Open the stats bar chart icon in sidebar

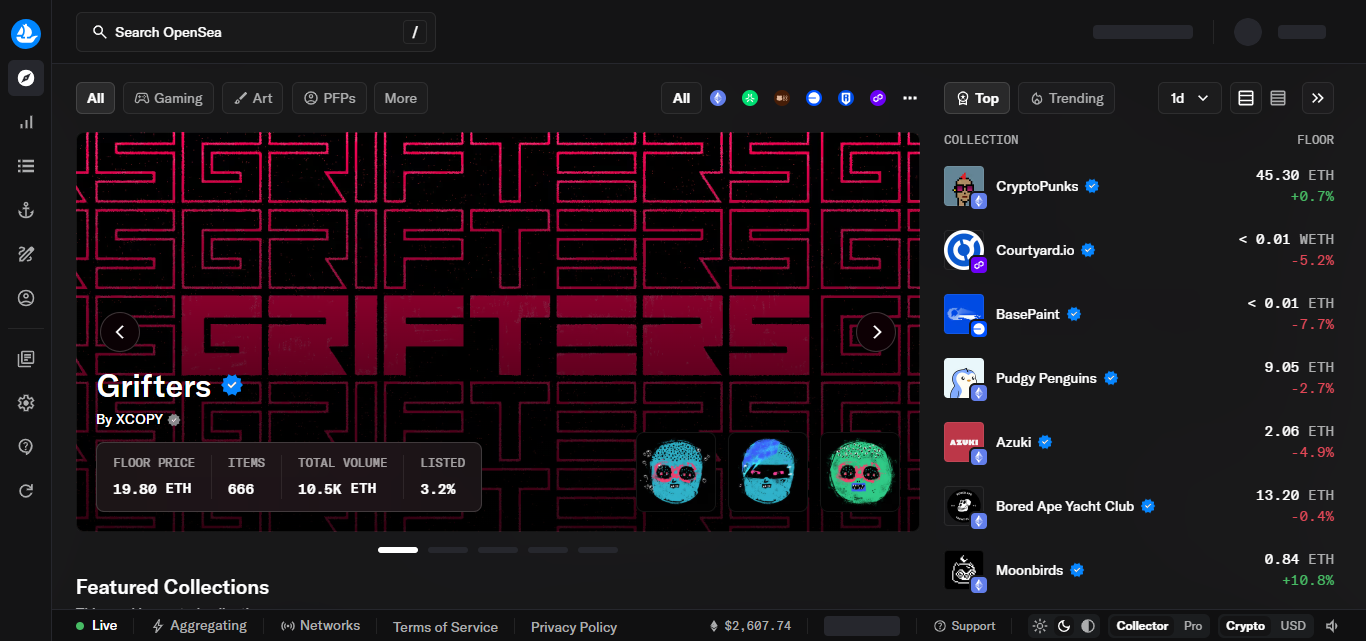tap(26, 122)
